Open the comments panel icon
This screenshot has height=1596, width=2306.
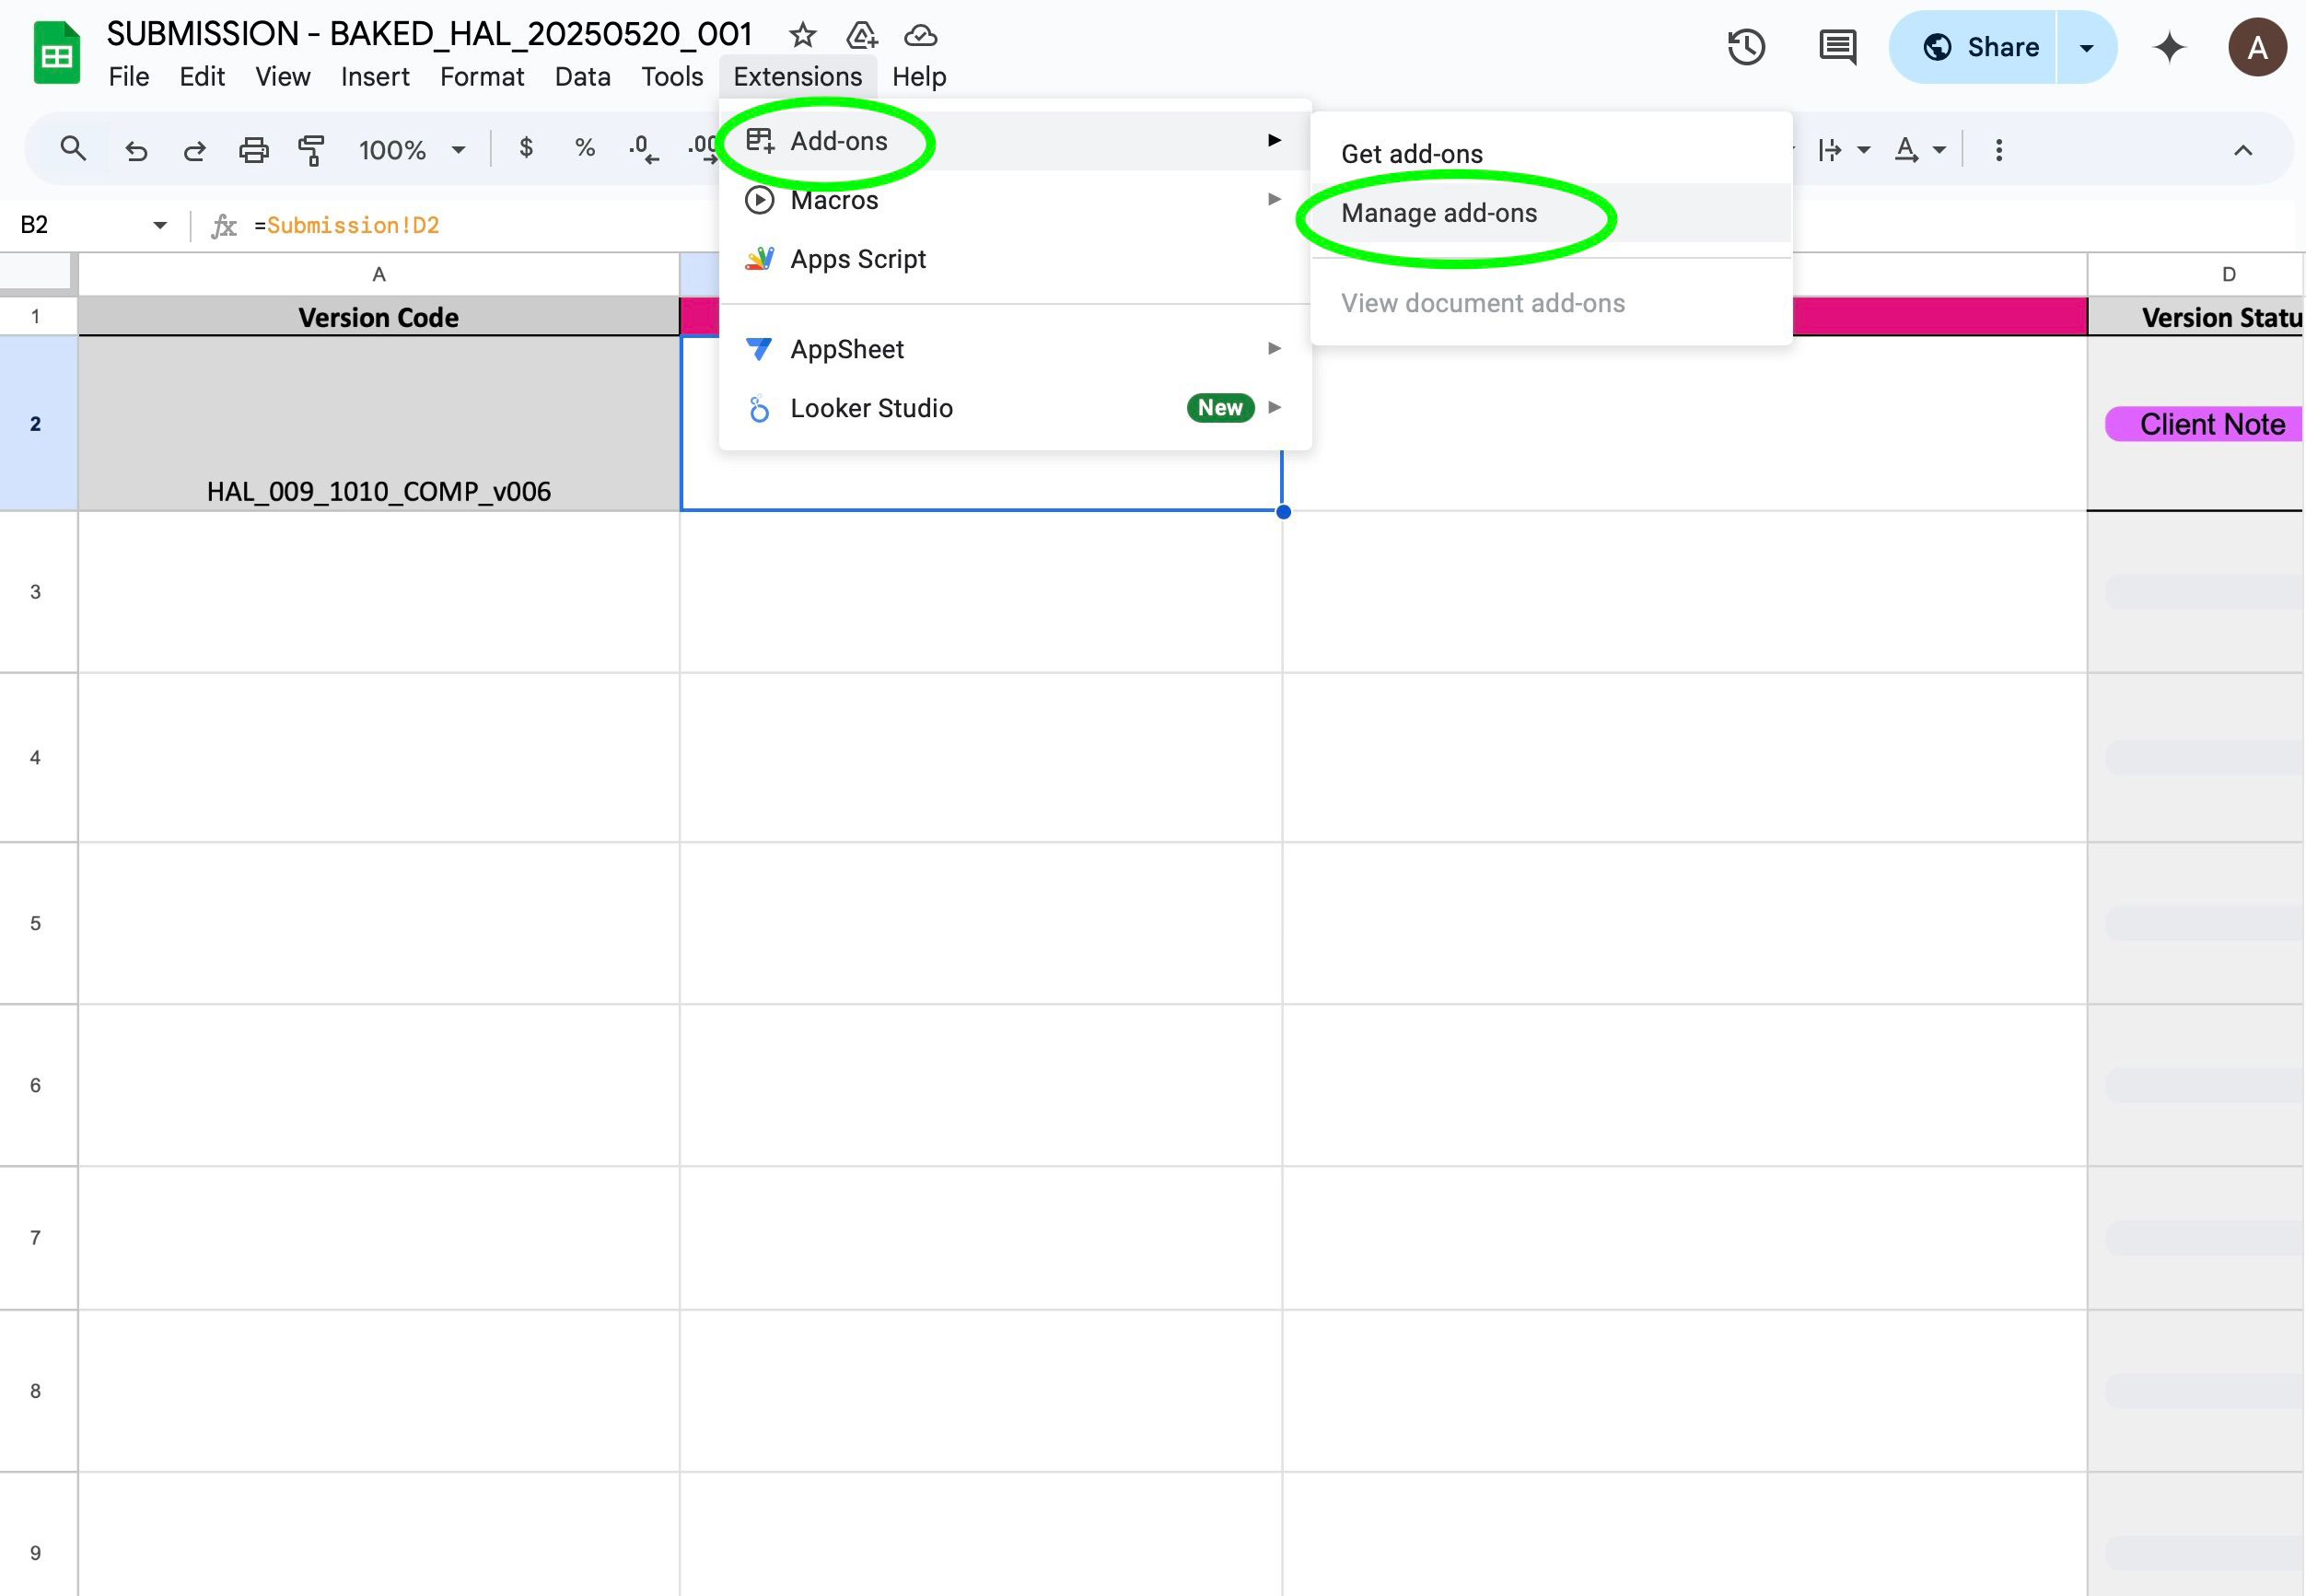[x=1837, y=47]
